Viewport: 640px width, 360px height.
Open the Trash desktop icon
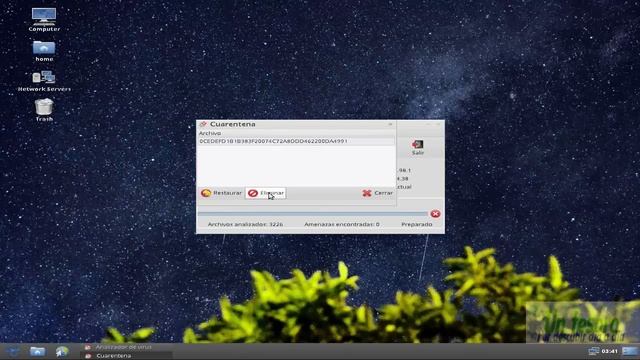pyautogui.click(x=44, y=110)
